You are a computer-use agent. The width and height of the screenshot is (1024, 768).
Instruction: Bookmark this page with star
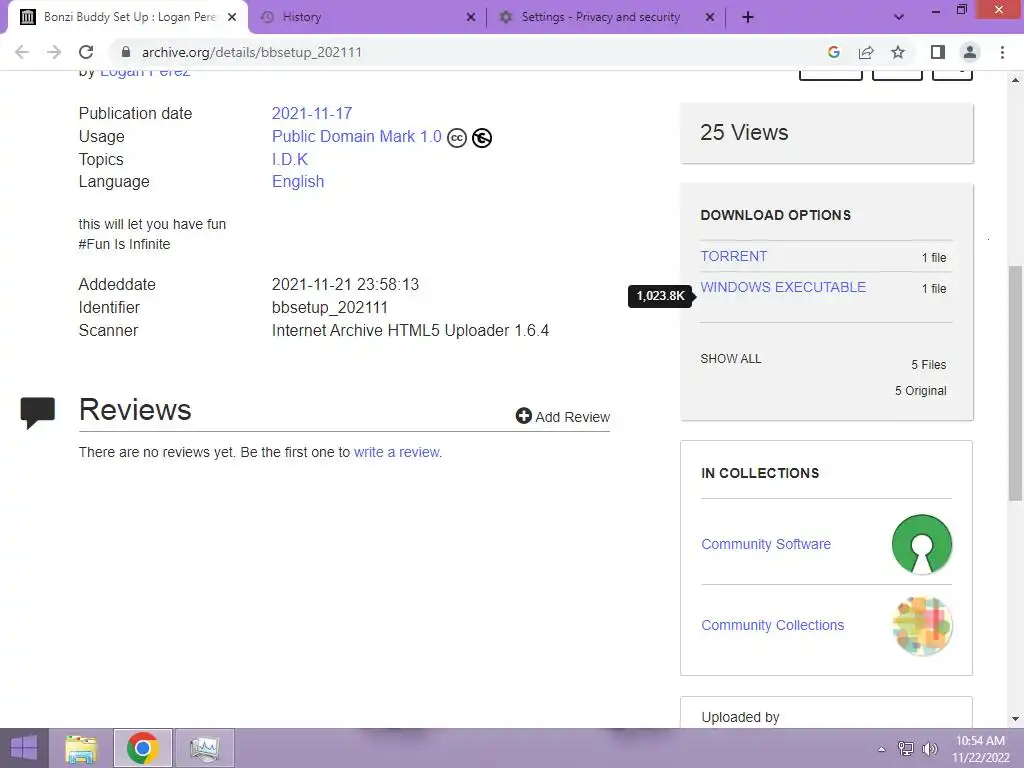pos(898,52)
